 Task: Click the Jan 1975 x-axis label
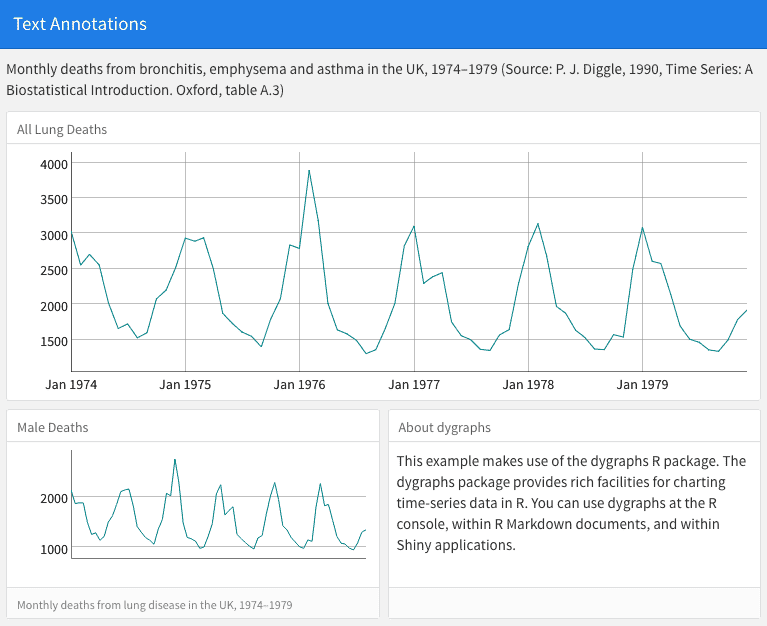185,384
